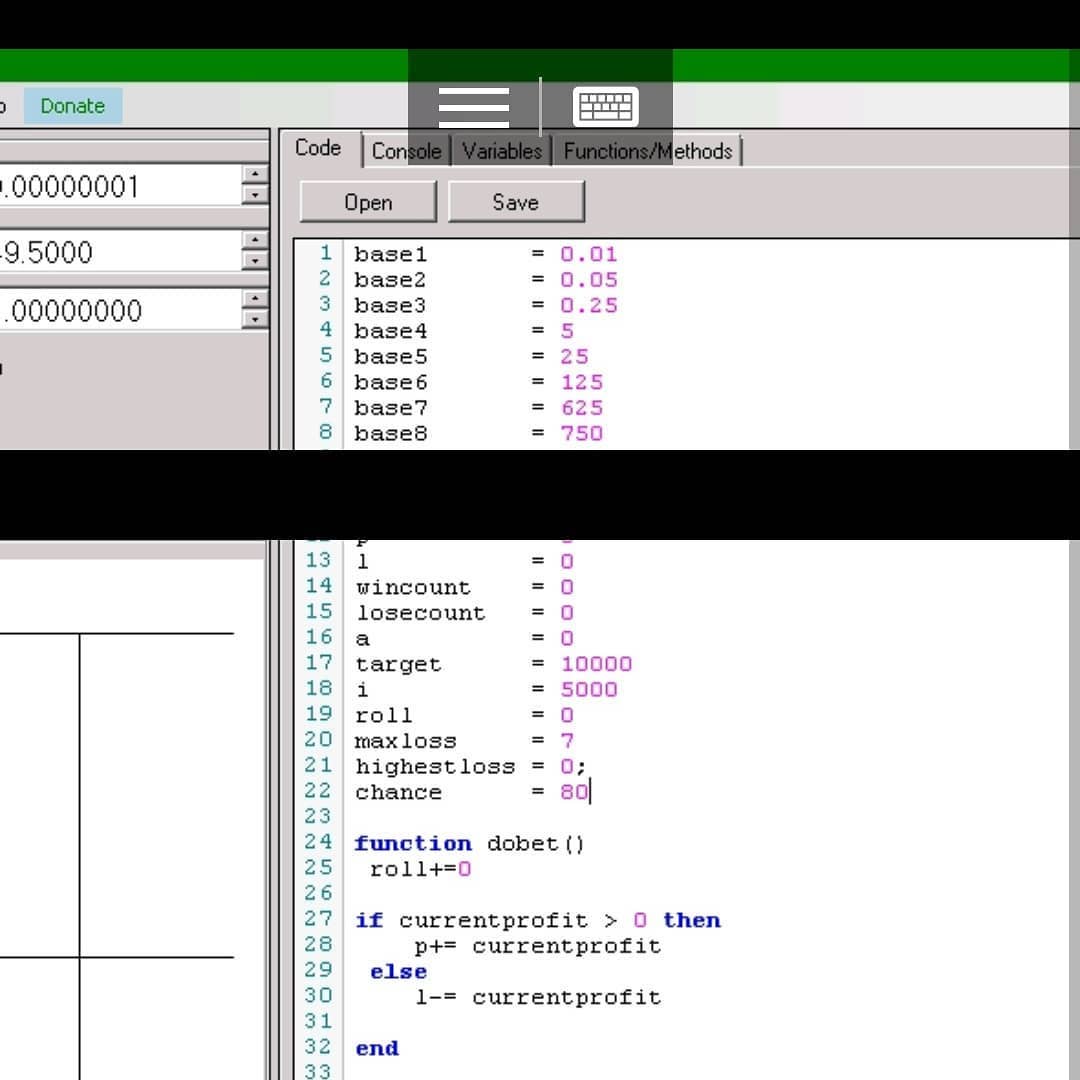Decrease the 9.5000 field with down arrow

coord(256,260)
